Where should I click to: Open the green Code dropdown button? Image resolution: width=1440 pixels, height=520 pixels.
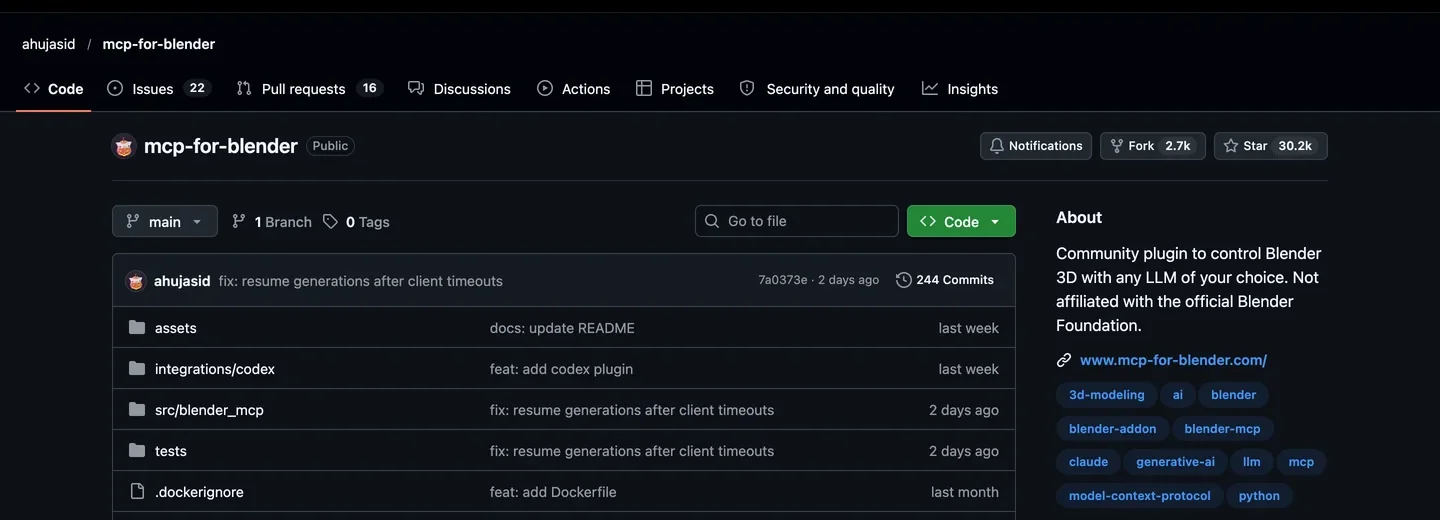[x=961, y=221]
